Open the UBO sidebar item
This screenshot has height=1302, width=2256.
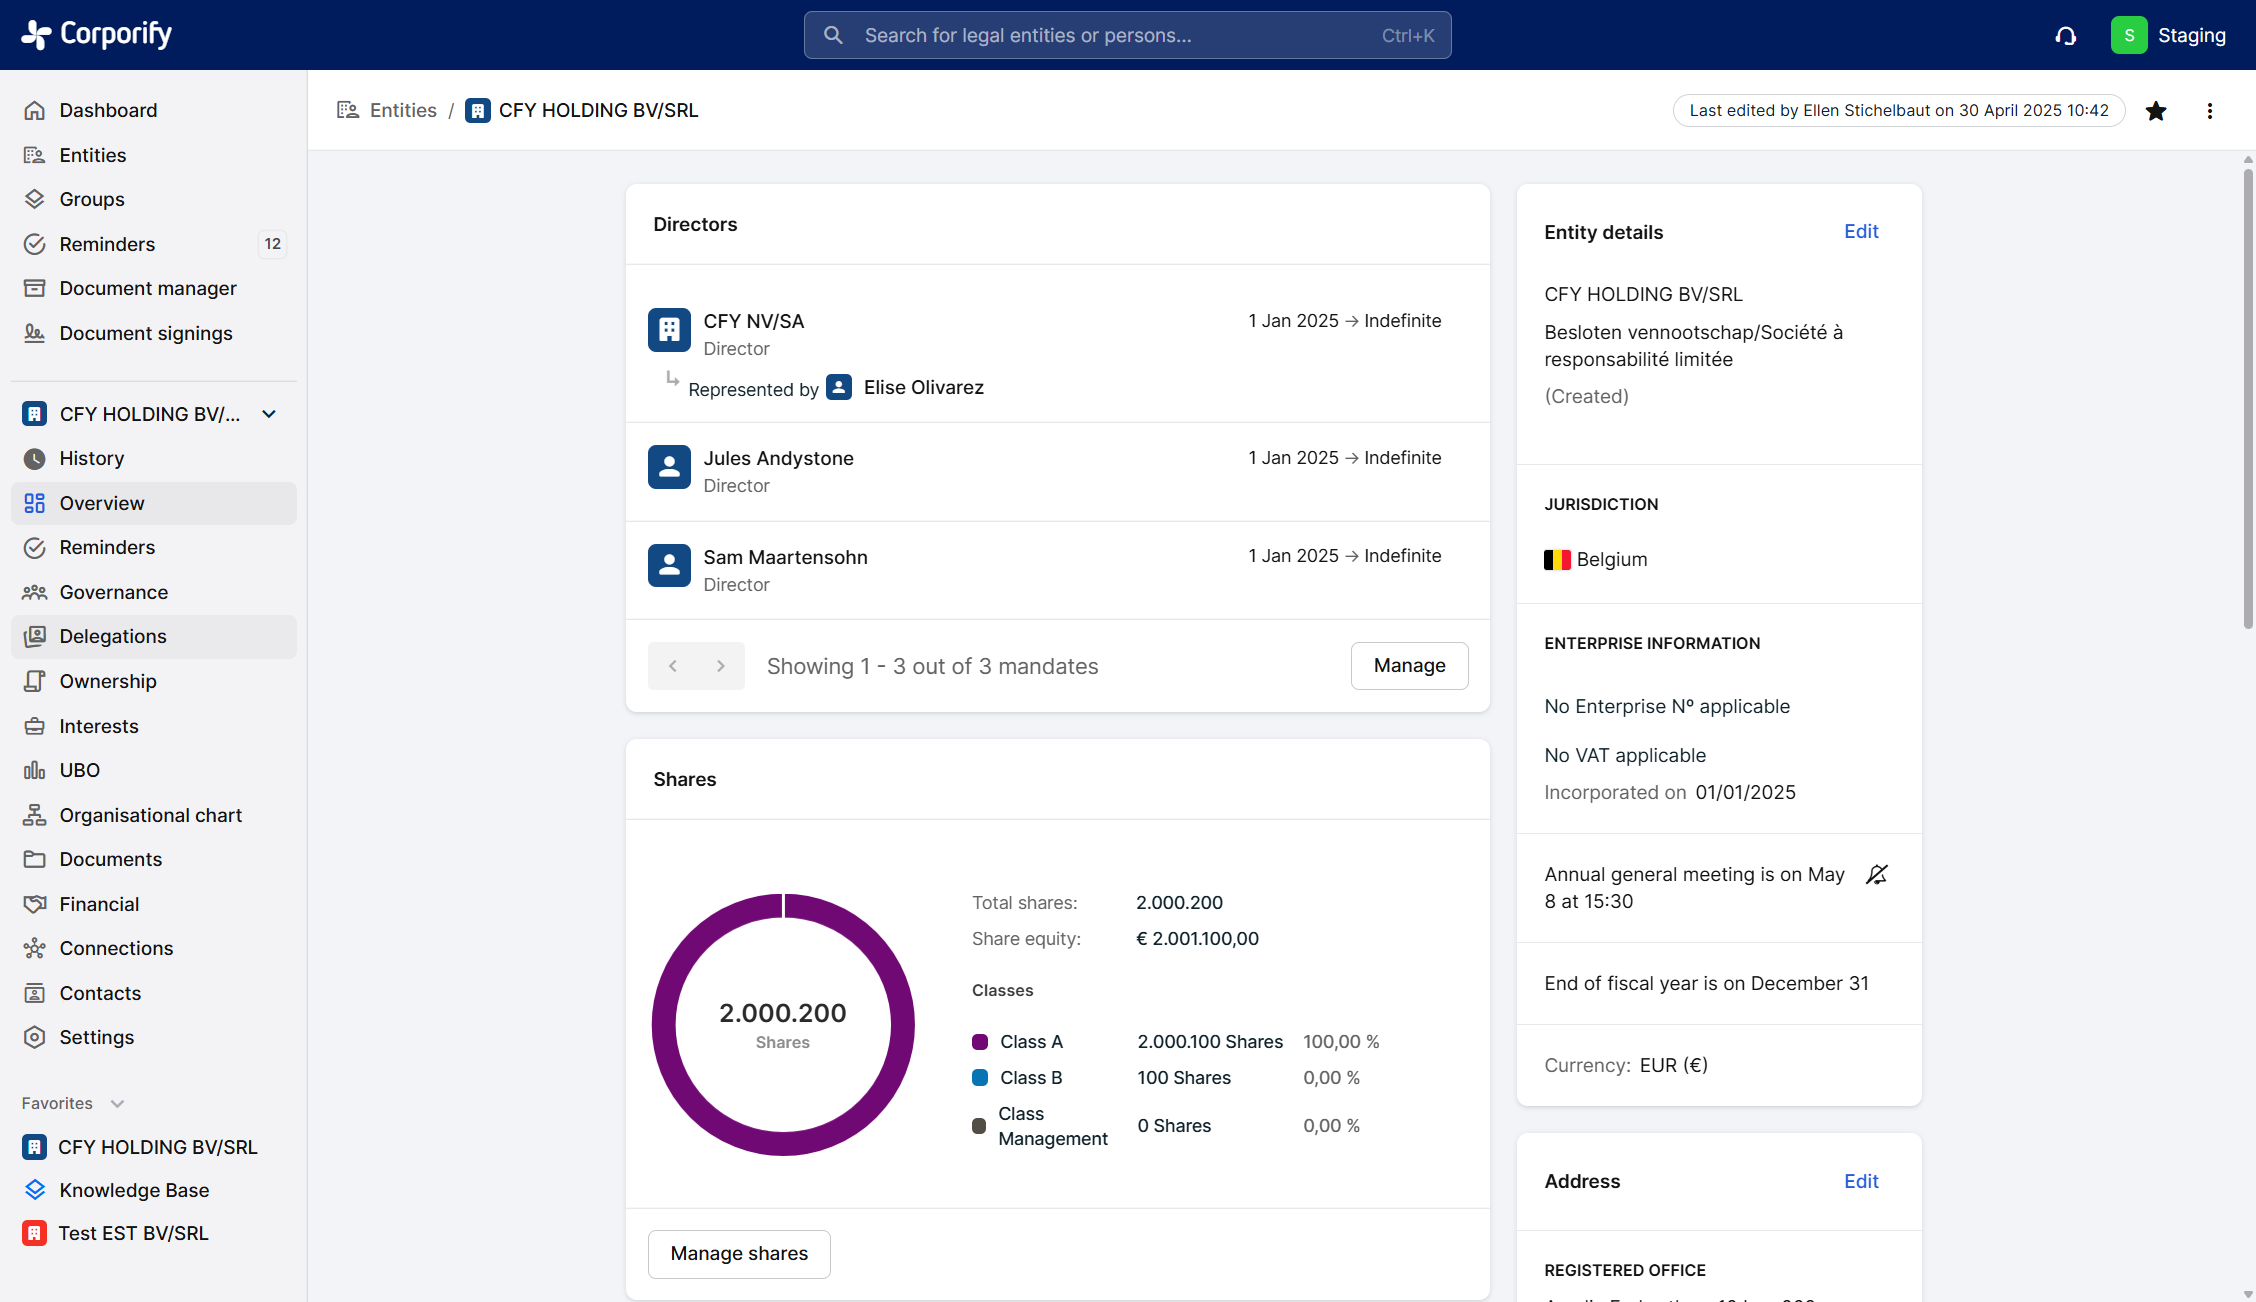pyautogui.click(x=79, y=770)
